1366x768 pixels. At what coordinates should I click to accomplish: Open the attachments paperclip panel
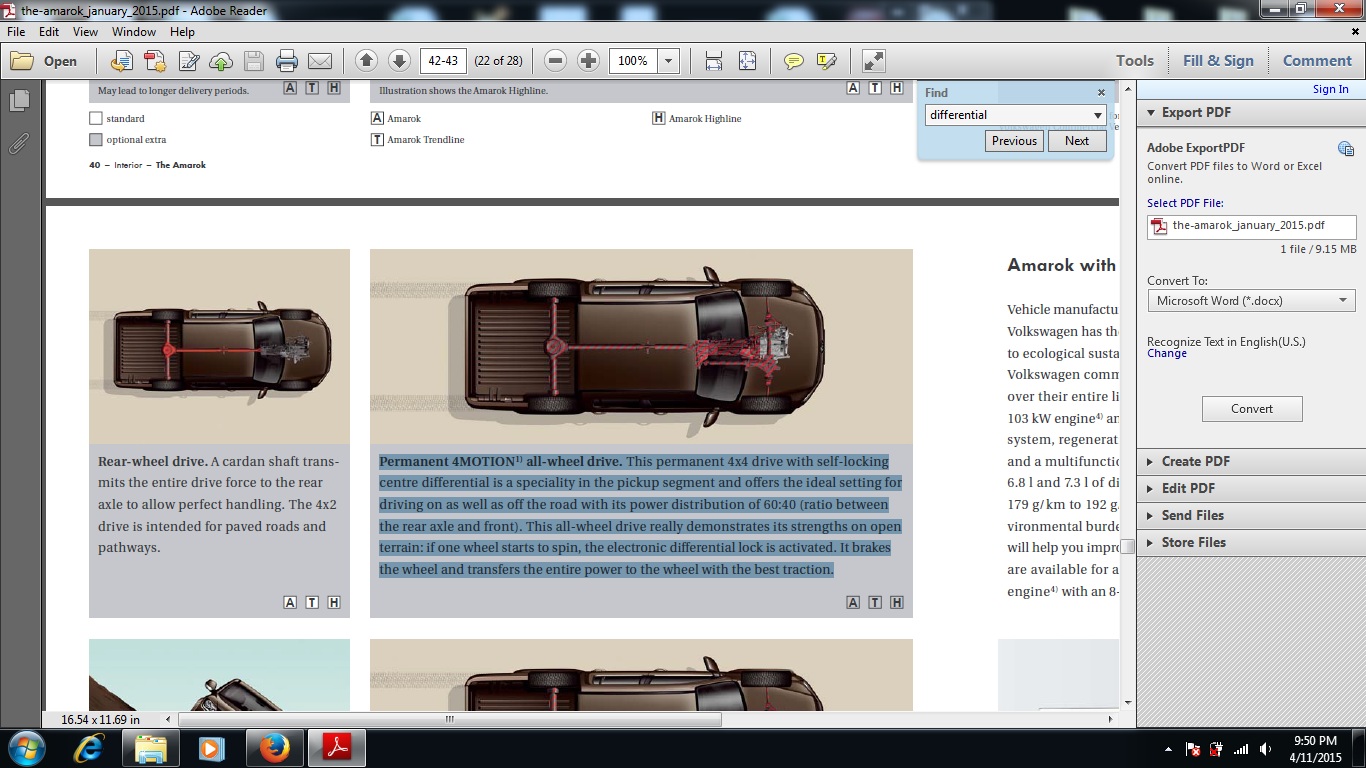point(19,143)
